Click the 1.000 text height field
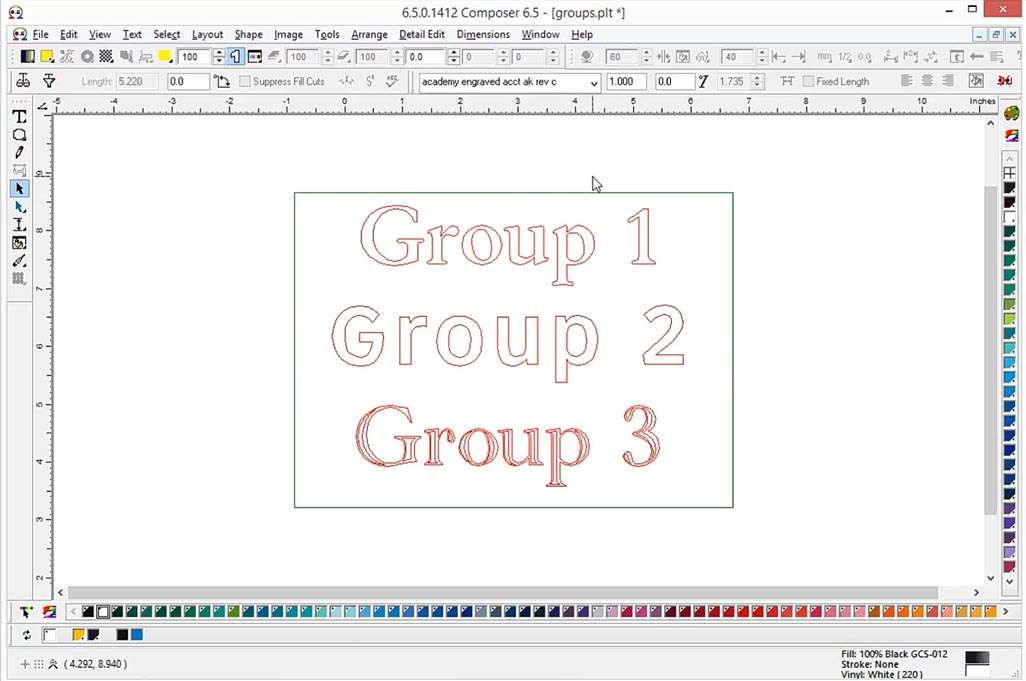This screenshot has height=681, width=1026. (625, 82)
